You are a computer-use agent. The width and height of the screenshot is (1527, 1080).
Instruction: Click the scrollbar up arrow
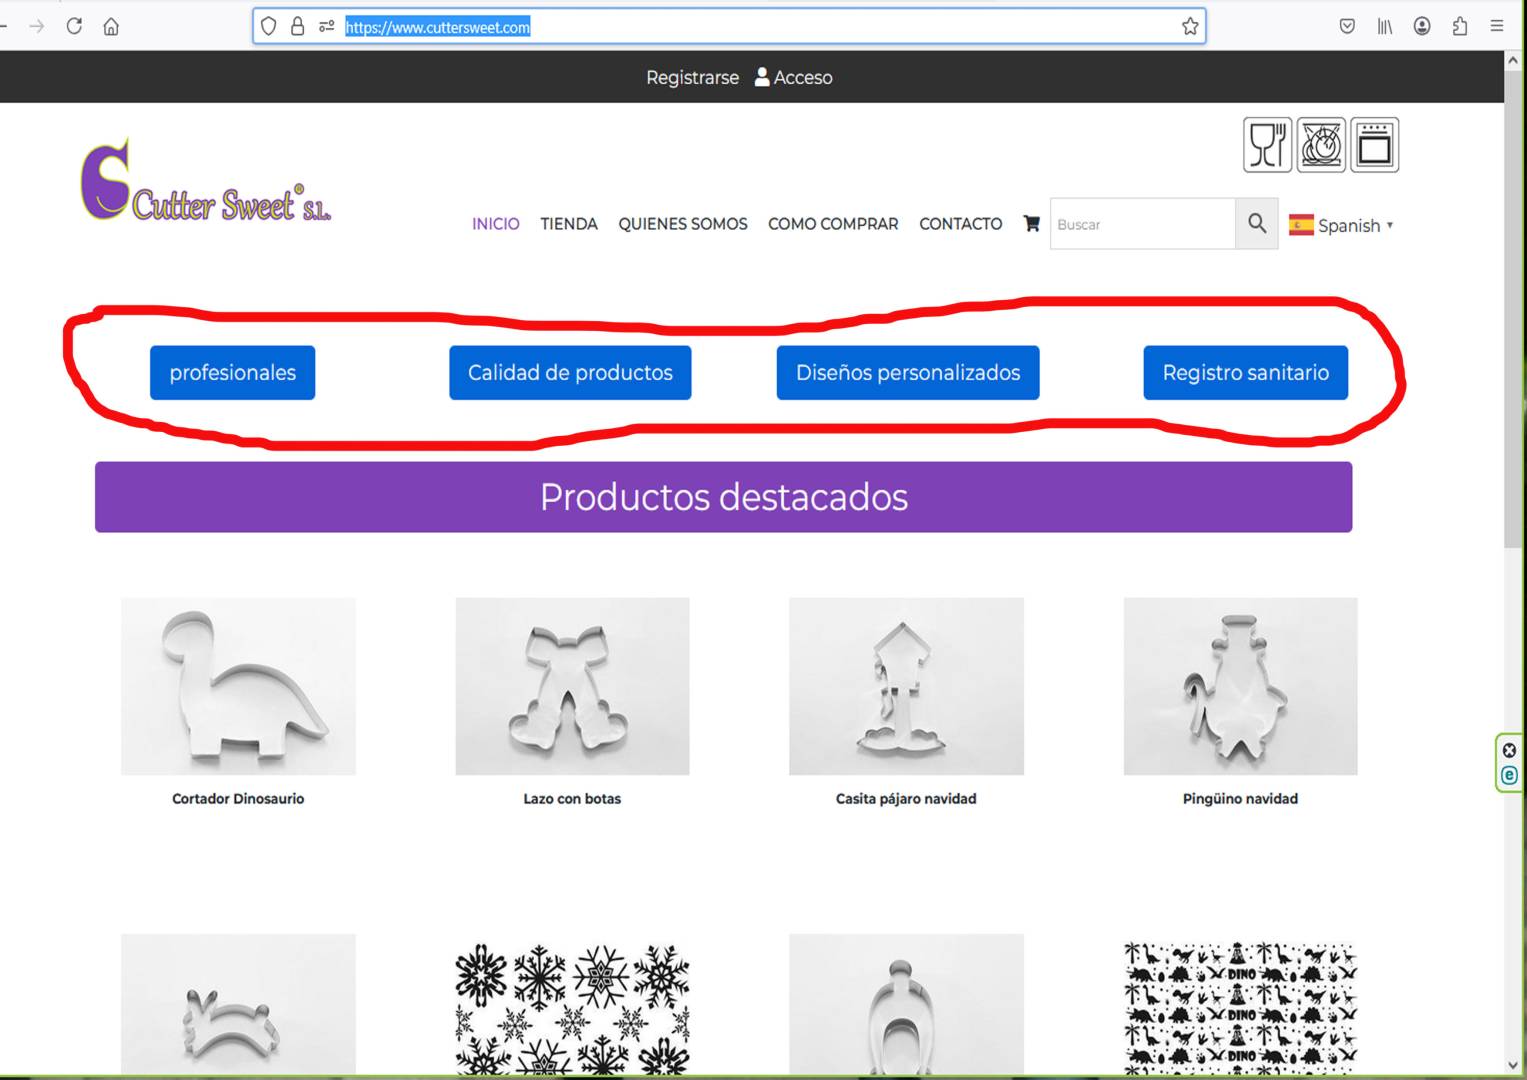point(1513,61)
